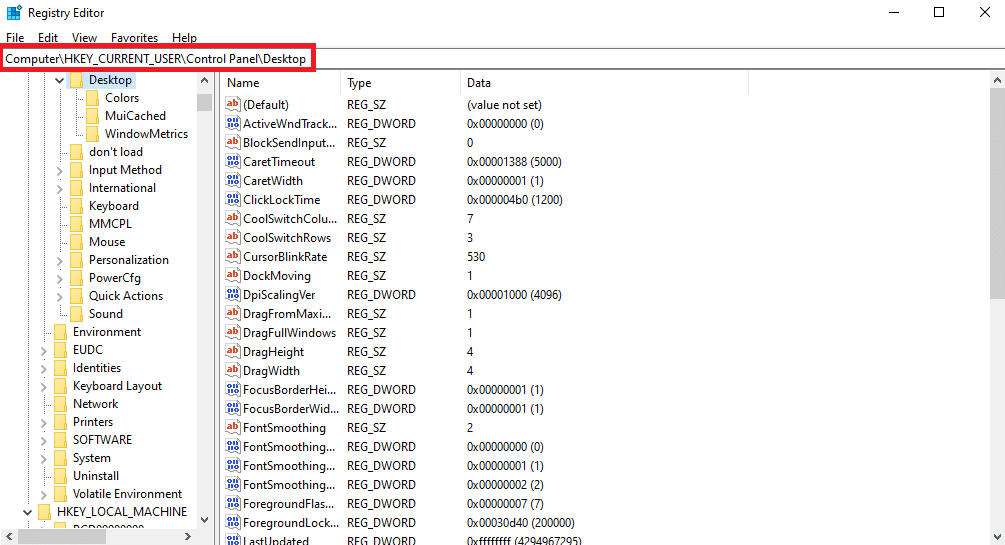Select the DragFromMaxi... value name
The width and height of the screenshot is (1005, 545).
[287, 314]
